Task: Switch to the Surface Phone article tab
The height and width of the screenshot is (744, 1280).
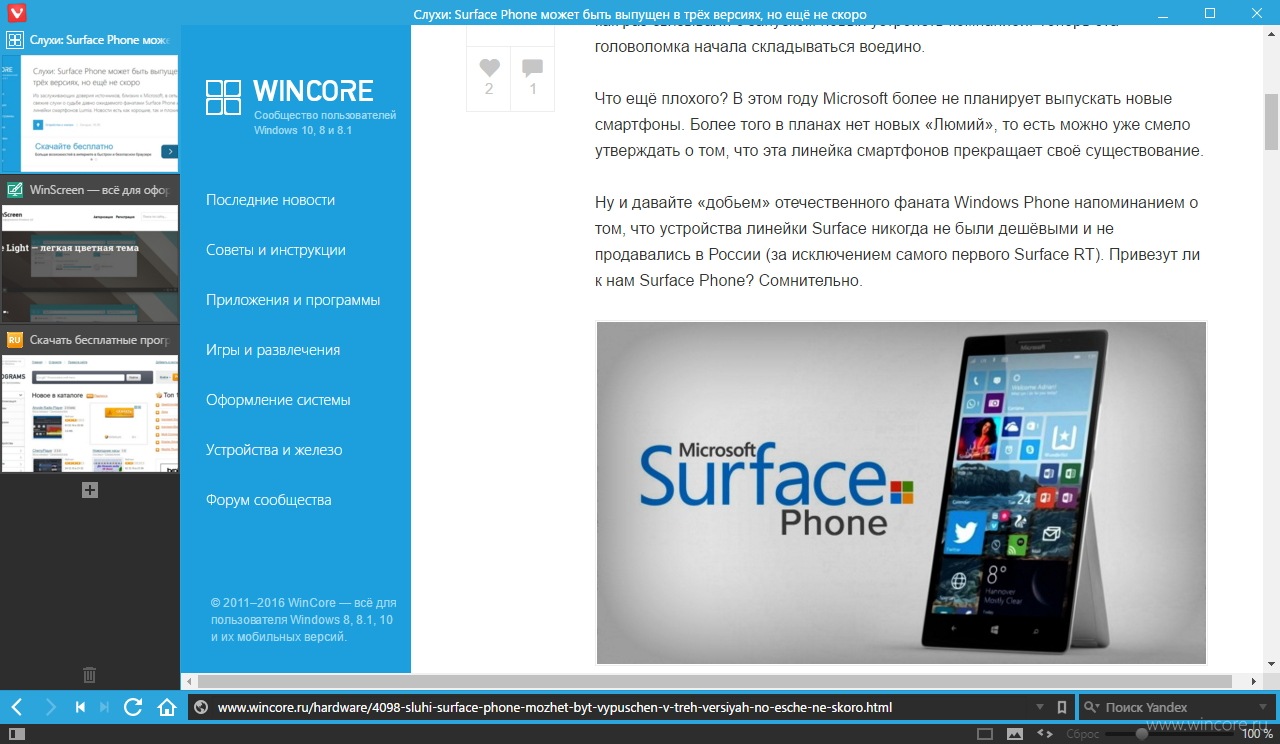Action: click(90, 40)
